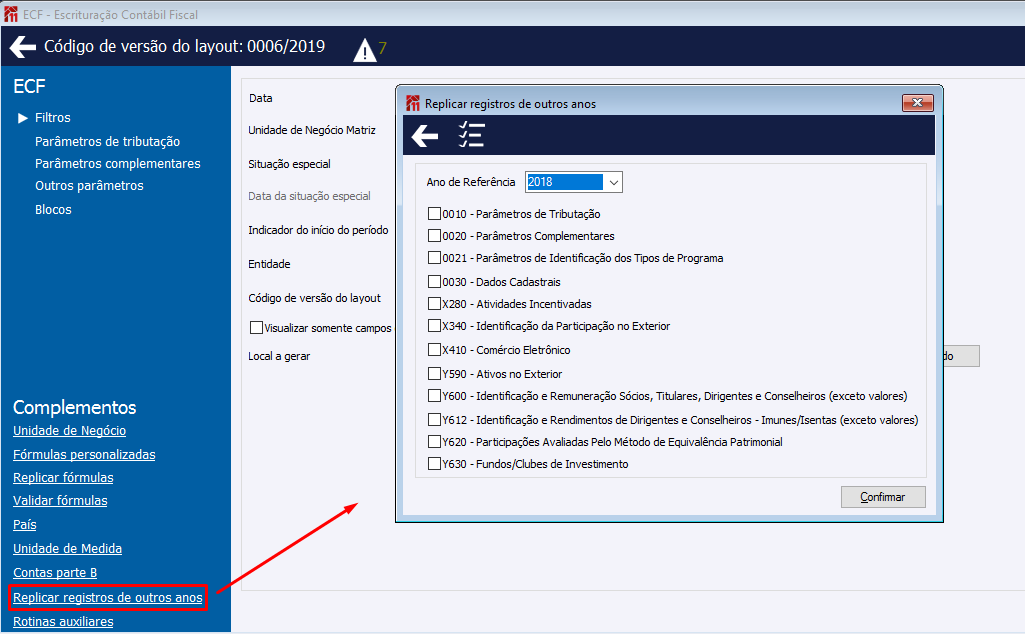Screen dimensions: 1025x634
Task: Open Rotinas auxiliares link
Action: (63, 622)
